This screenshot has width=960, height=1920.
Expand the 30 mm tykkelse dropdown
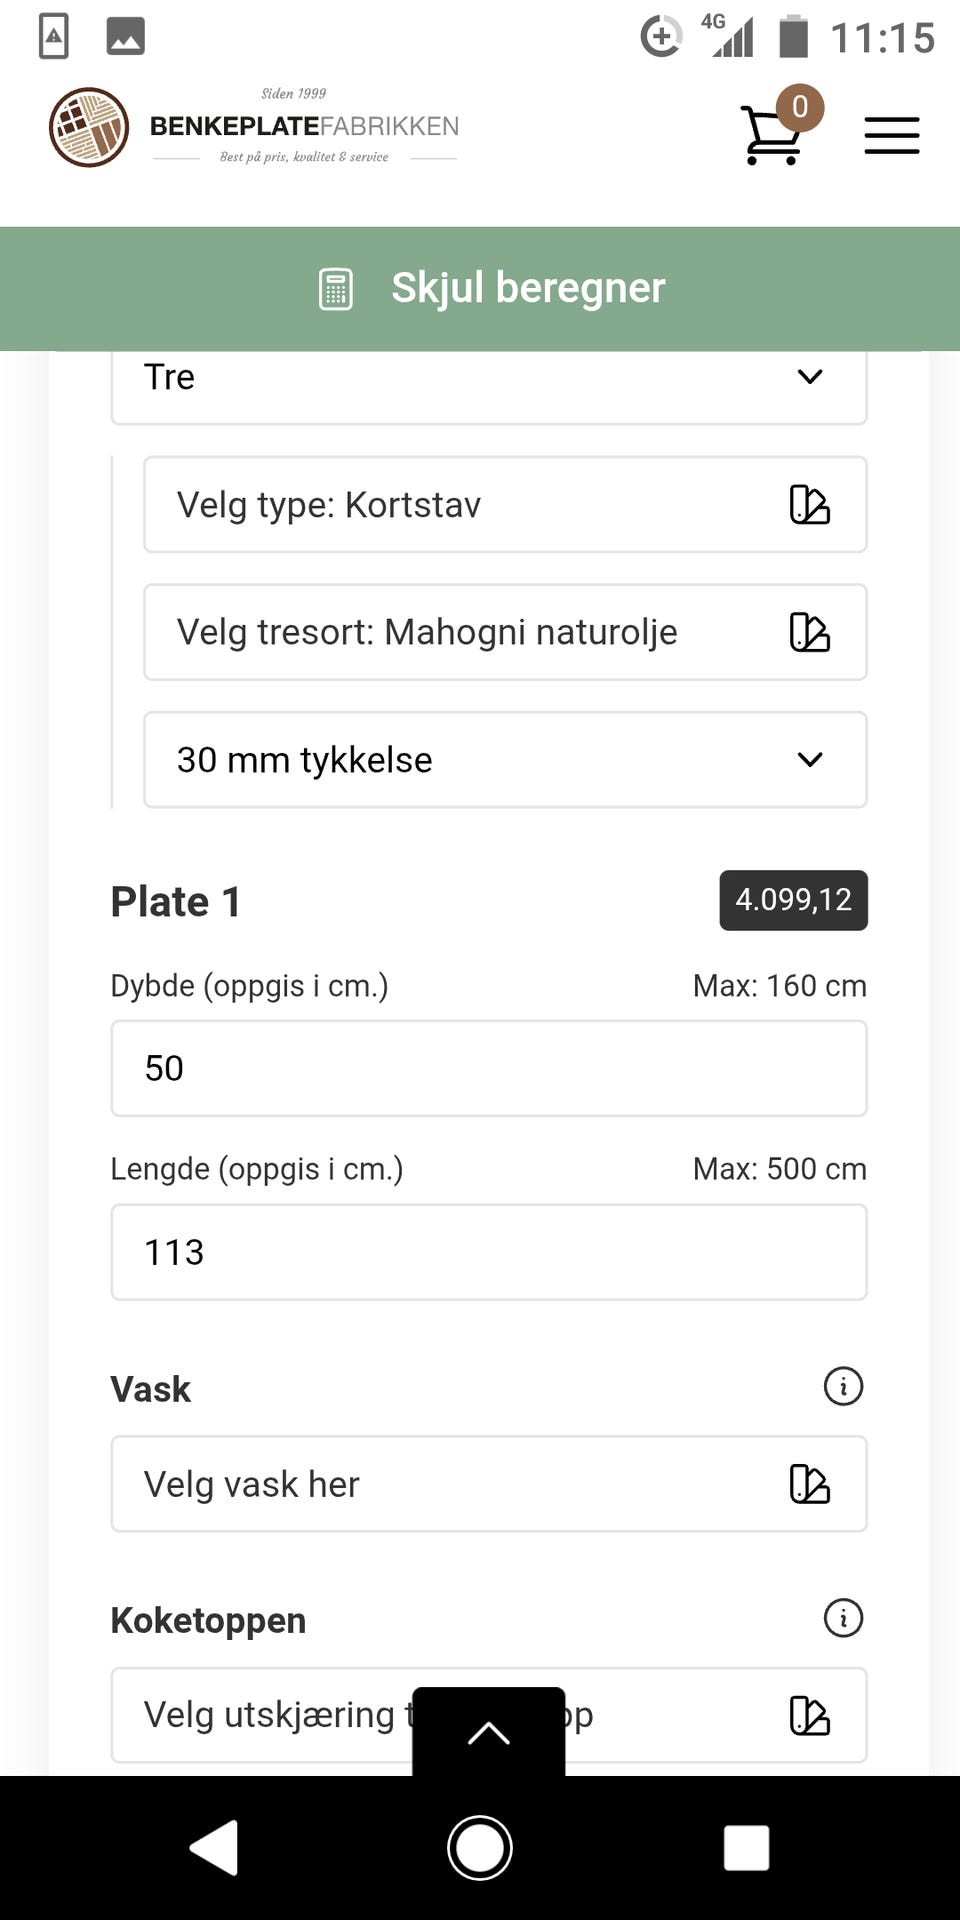click(x=504, y=760)
